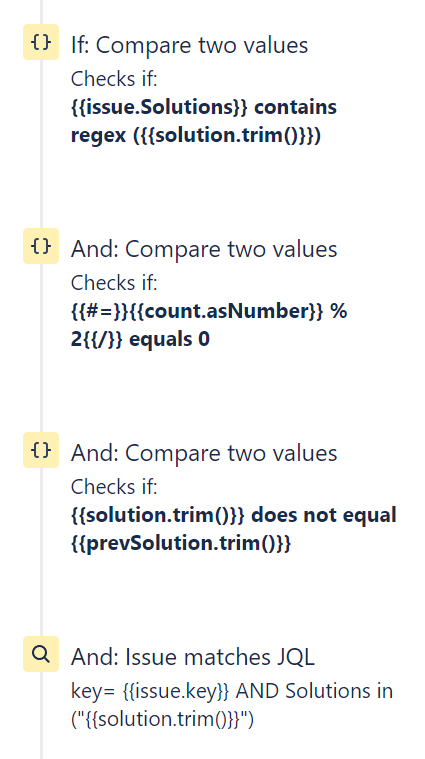The height and width of the screenshot is (759, 425).
Task: Click the 'does not equal {{prevSolution.trim()}}' summary
Action: click(234, 529)
